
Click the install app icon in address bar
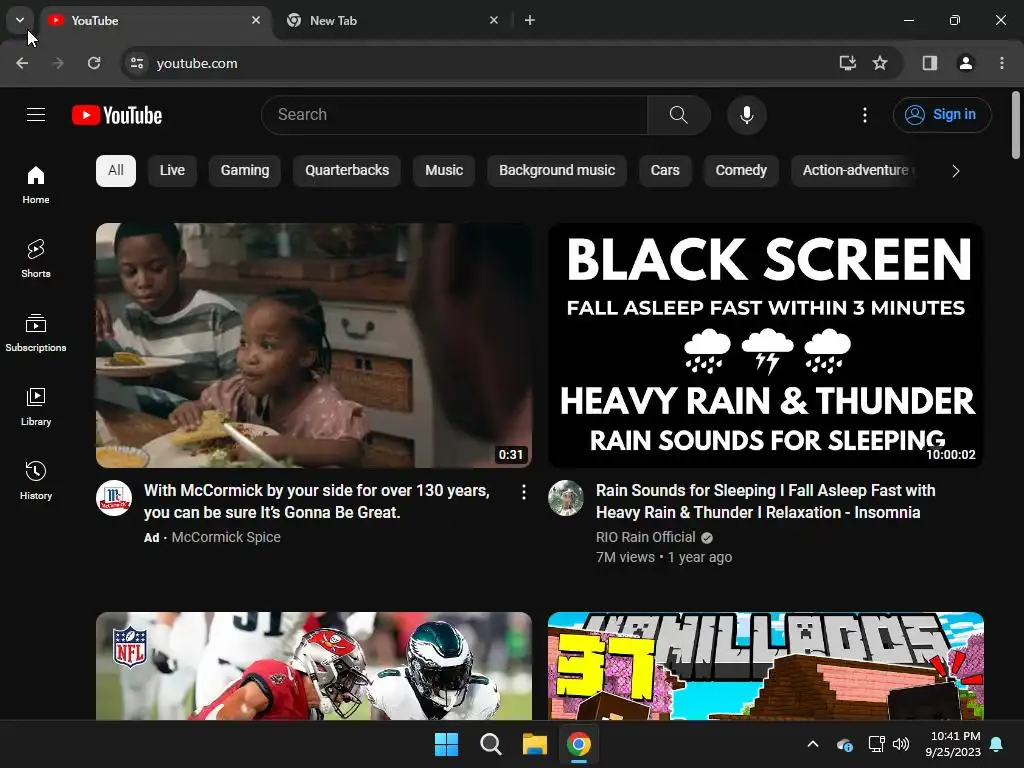pos(847,63)
